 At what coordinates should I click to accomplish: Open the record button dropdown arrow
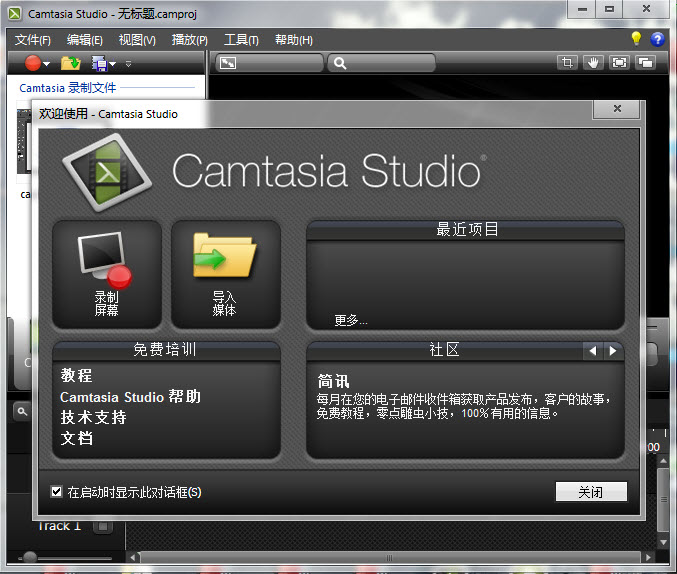tap(47, 64)
